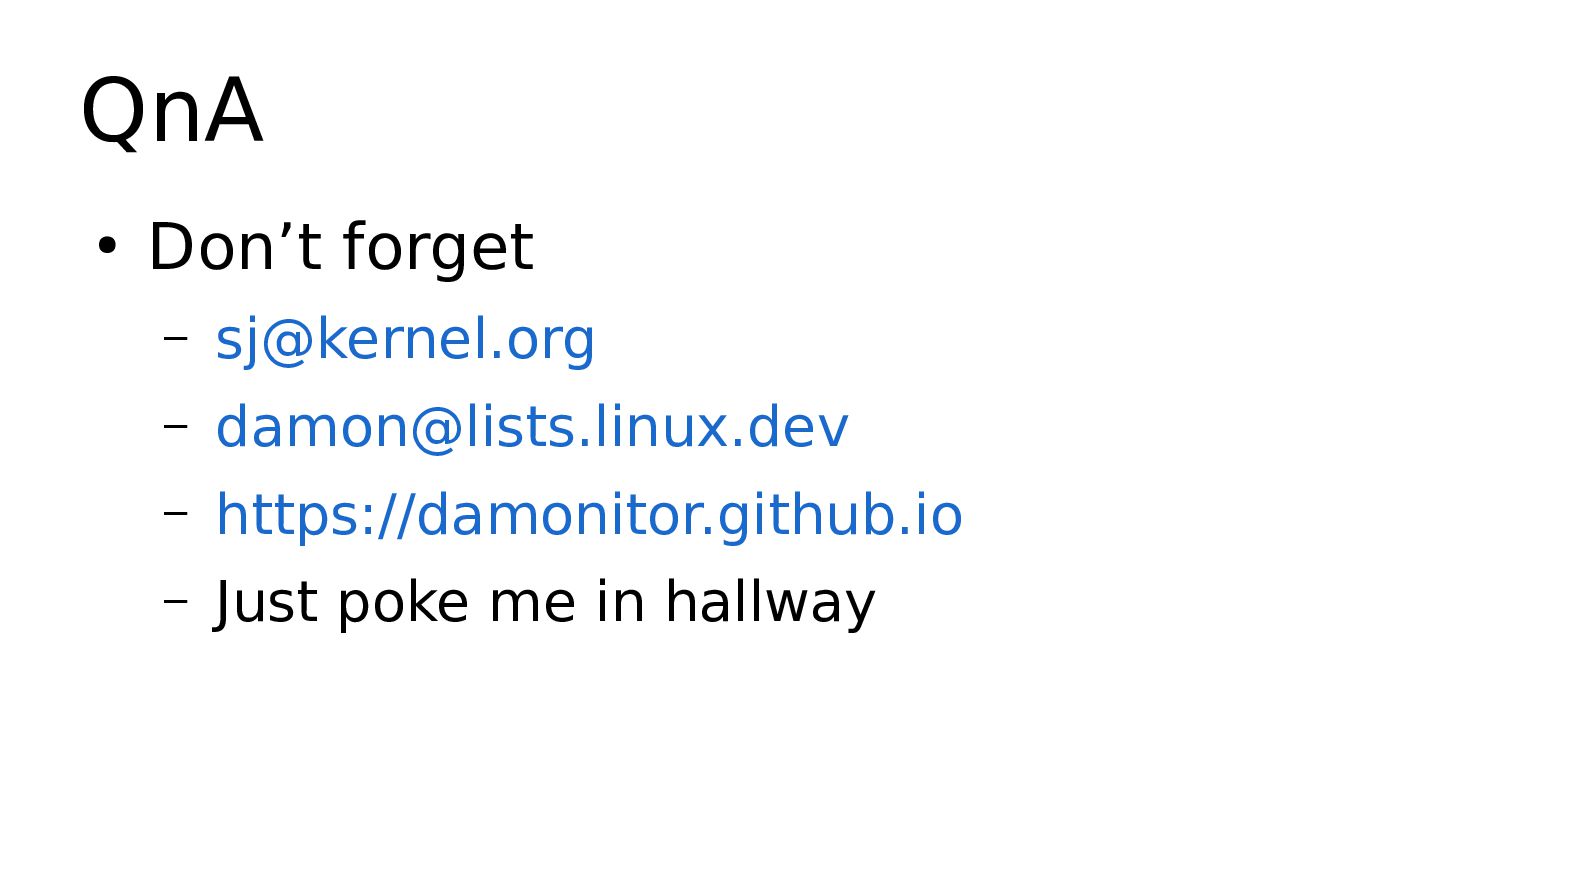Click the dash before the damonitor URL
Viewport: 1587px width, 893px height.
click(176, 514)
